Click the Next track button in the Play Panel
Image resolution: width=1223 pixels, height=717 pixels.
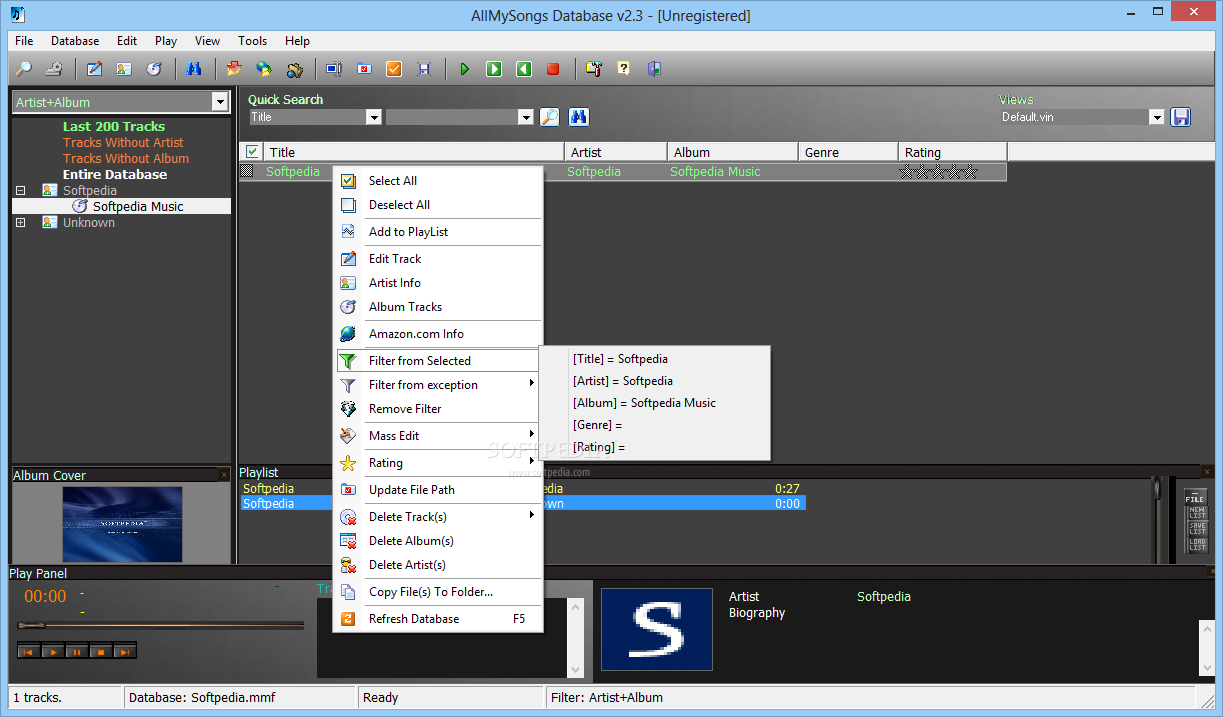tap(124, 651)
